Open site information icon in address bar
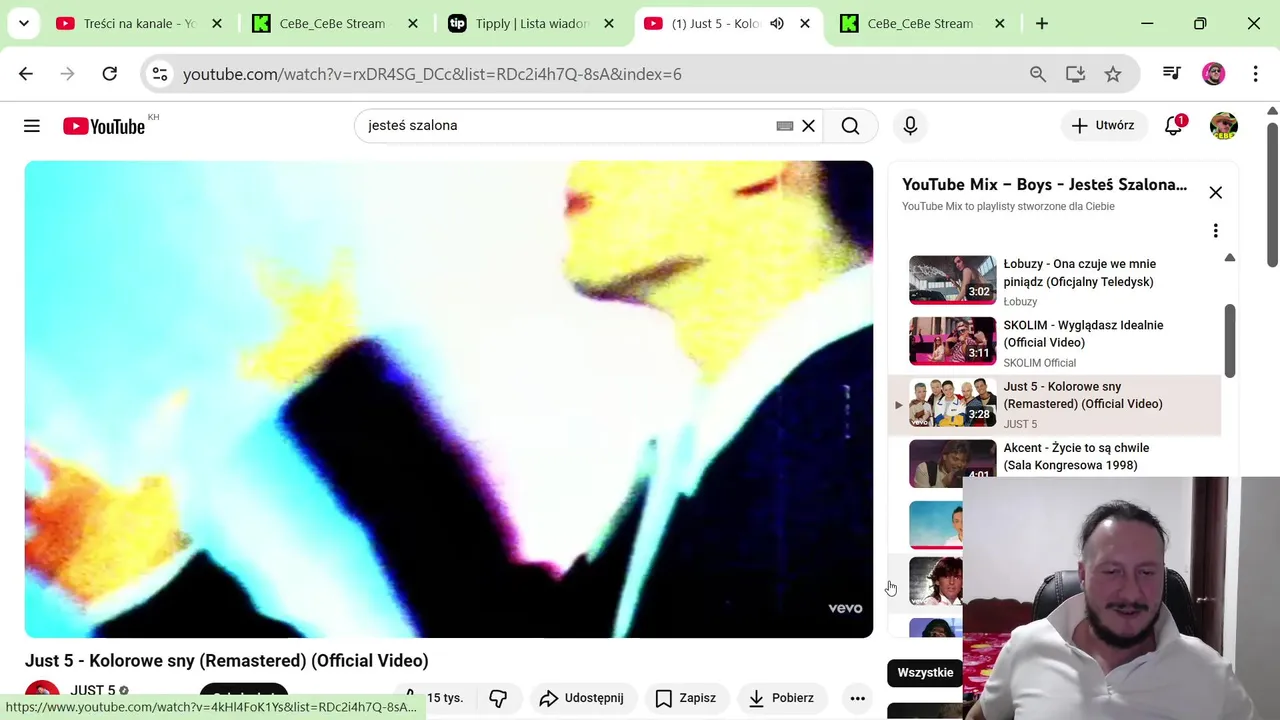 pos(160,73)
